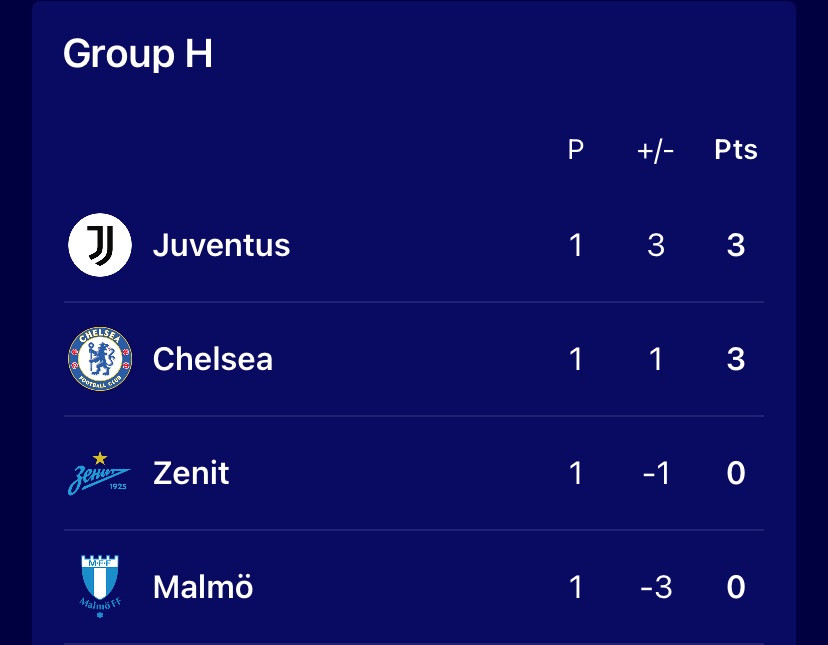Click Juventus goal difference value
Viewport: 828px width, 645px height.
[x=656, y=246]
